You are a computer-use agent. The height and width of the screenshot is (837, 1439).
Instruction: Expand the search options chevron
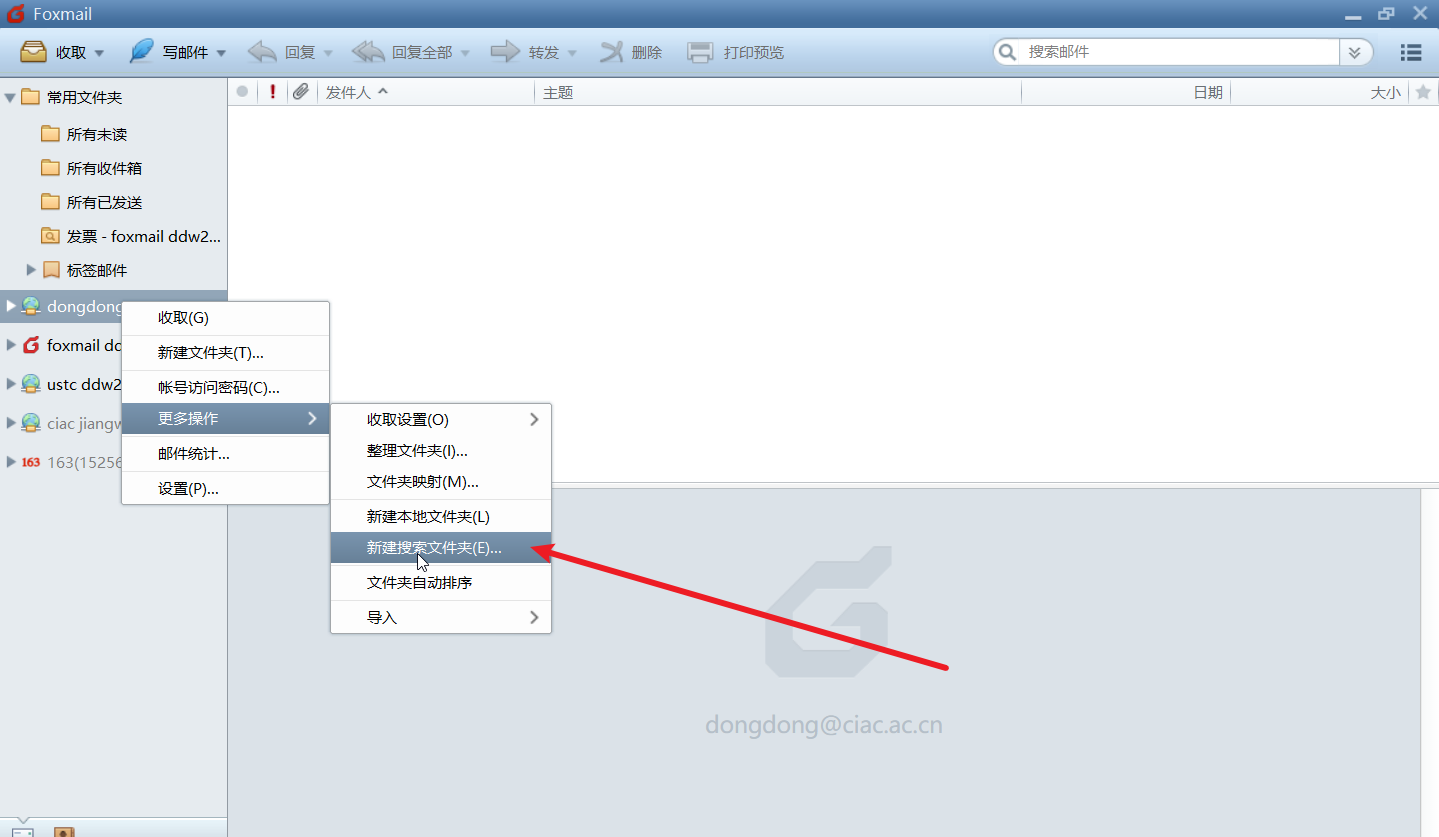(x=1355, y=52)
